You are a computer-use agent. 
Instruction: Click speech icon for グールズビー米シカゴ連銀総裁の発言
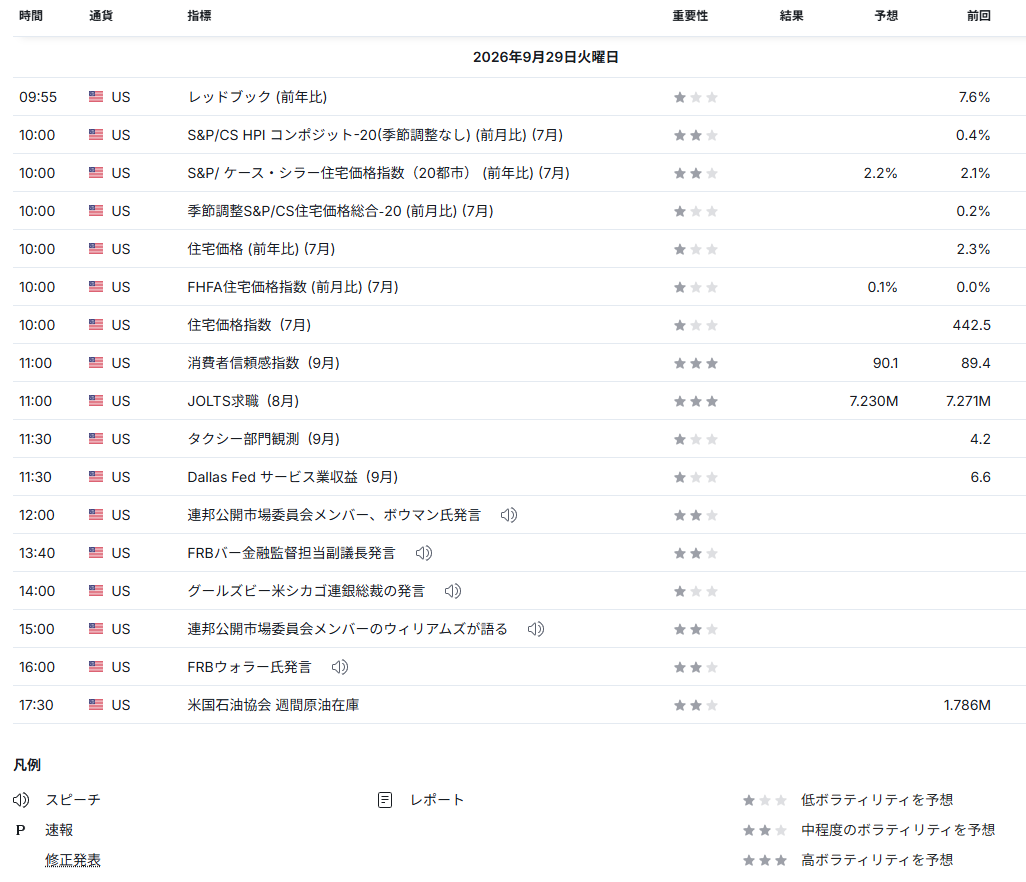453,591
